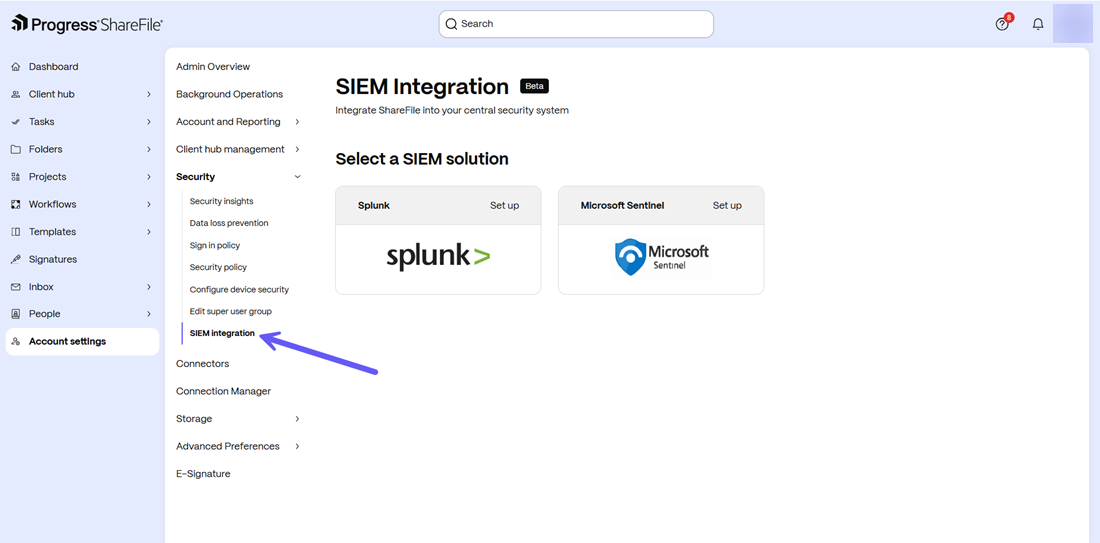Click the Splunk card title text
Screen dimensions: 1100x543
tap(373, 206)
